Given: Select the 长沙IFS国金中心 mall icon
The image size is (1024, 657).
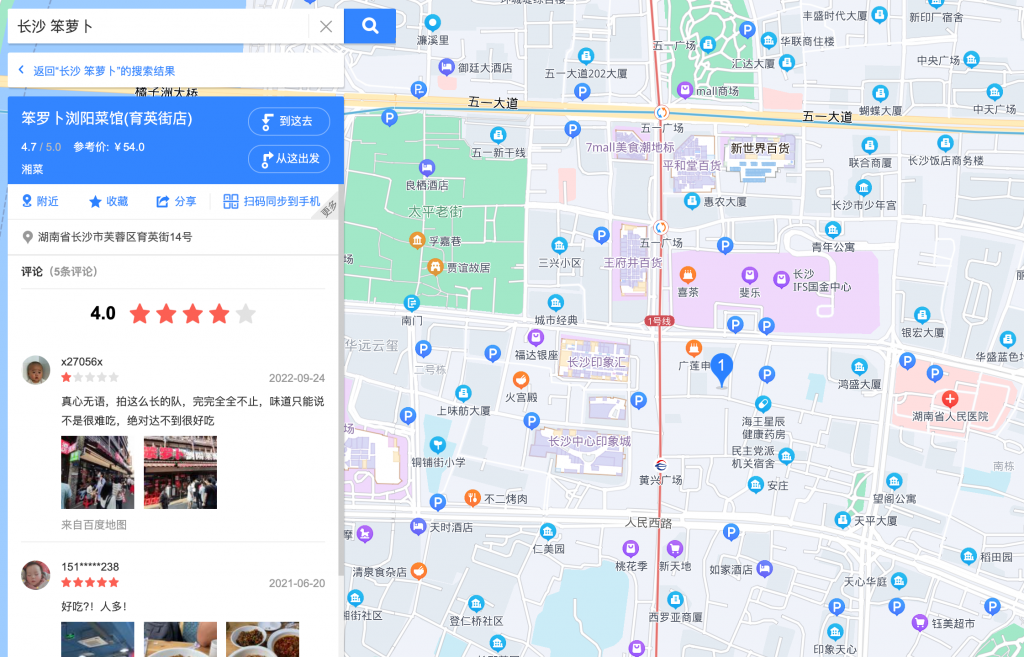Looking at the screenshot, I should click(x=781, y=280).
